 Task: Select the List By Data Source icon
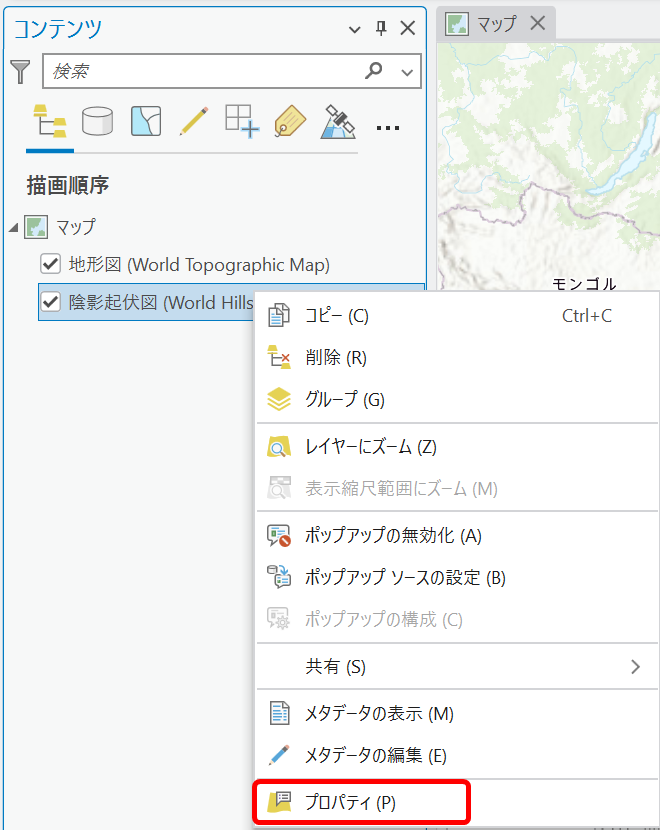tap(97, 122)
